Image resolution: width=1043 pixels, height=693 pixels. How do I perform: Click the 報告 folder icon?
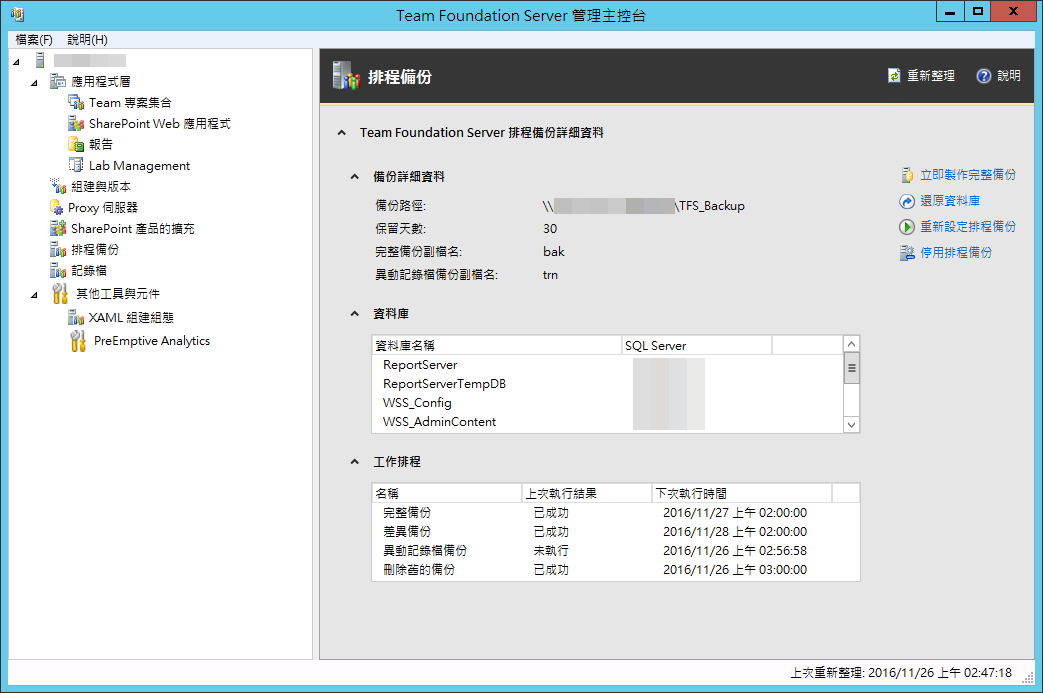click(76, 144)
